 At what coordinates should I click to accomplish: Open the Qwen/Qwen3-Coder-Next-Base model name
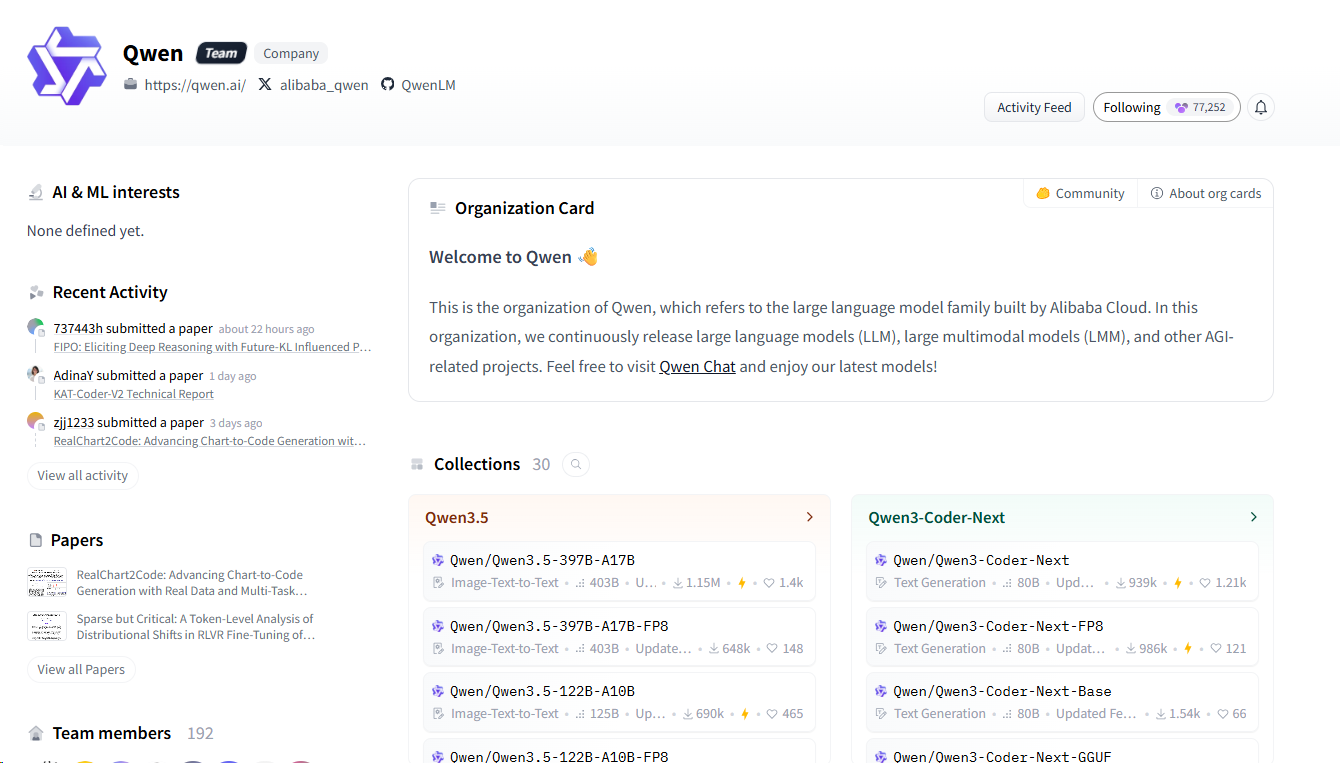(x=1002, y=691)
